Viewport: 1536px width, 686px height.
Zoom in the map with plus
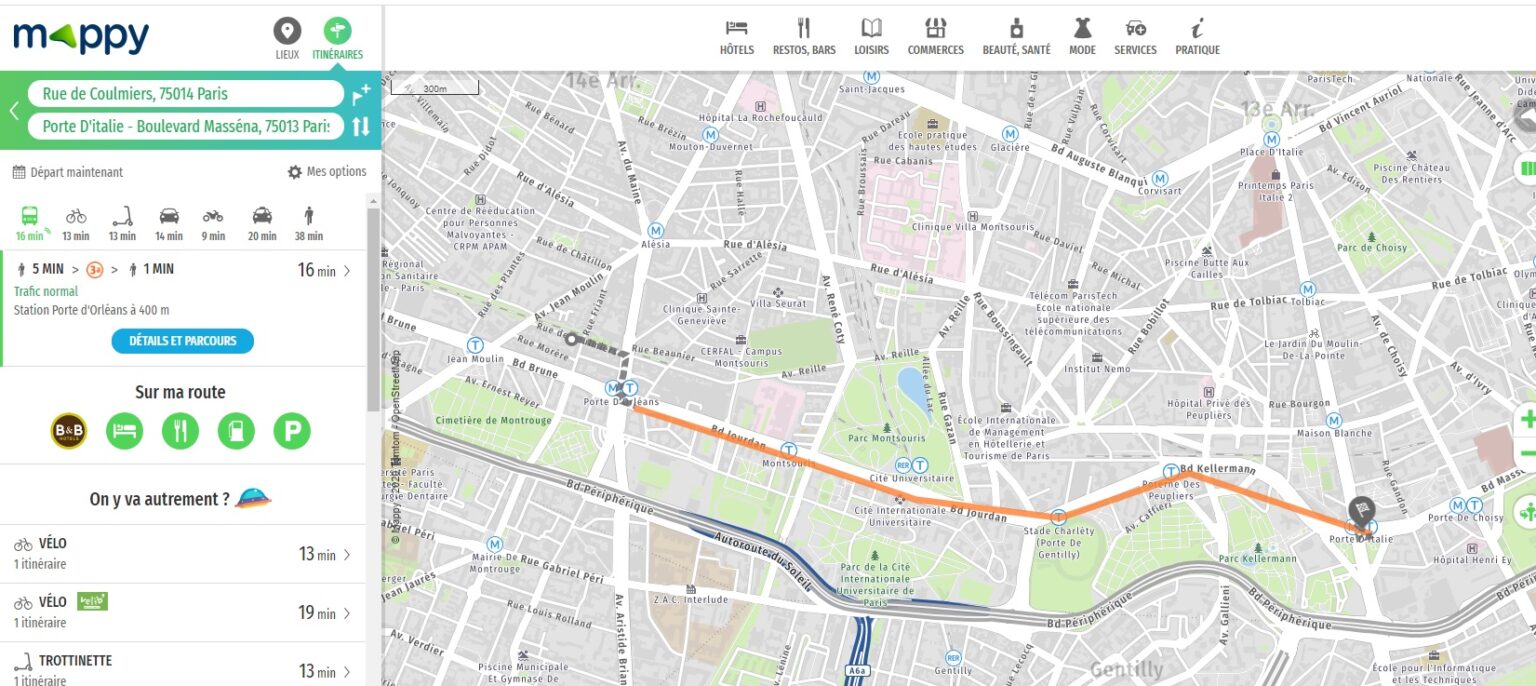[x=1527, y=419]
